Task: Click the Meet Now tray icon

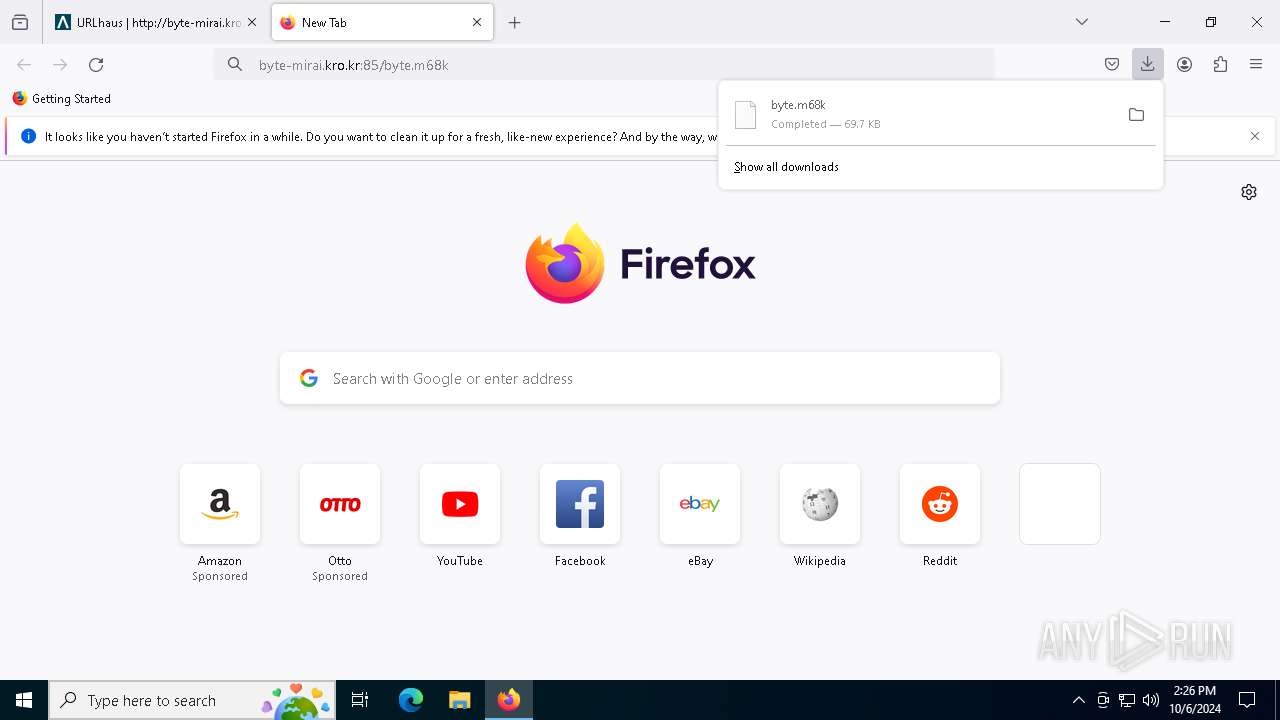Action: click(x=1103, y=700)
